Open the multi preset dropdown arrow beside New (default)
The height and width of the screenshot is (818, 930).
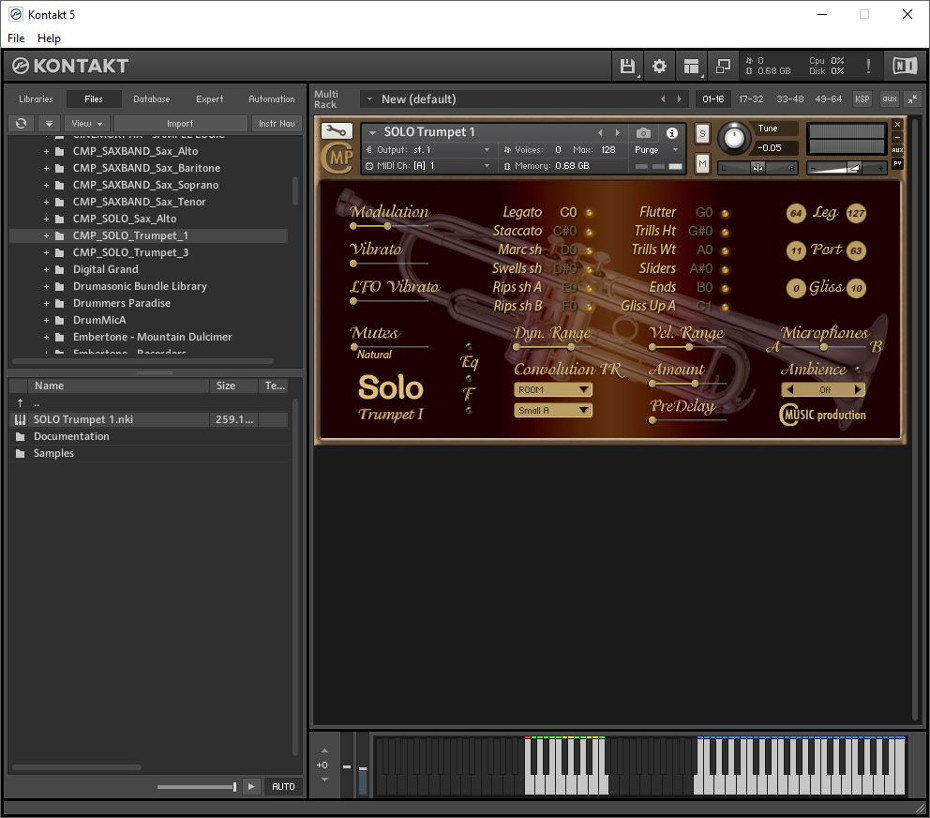[370, 99]
